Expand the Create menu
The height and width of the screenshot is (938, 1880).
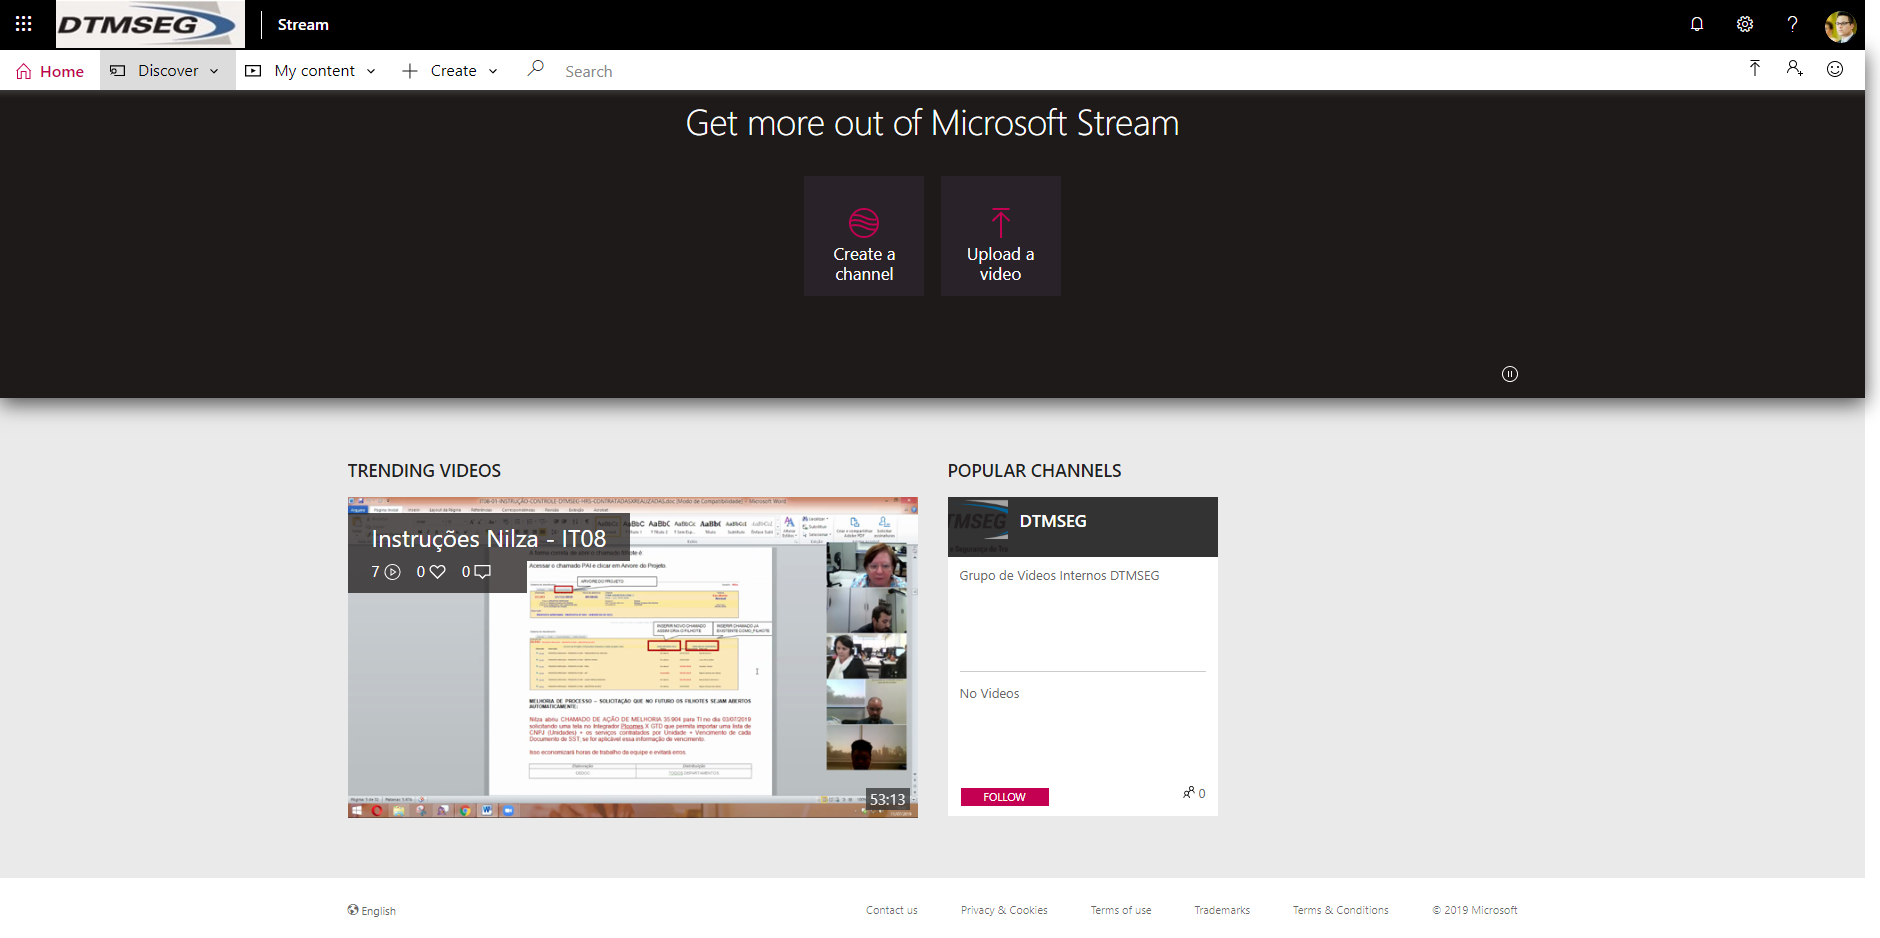point(450,71)
